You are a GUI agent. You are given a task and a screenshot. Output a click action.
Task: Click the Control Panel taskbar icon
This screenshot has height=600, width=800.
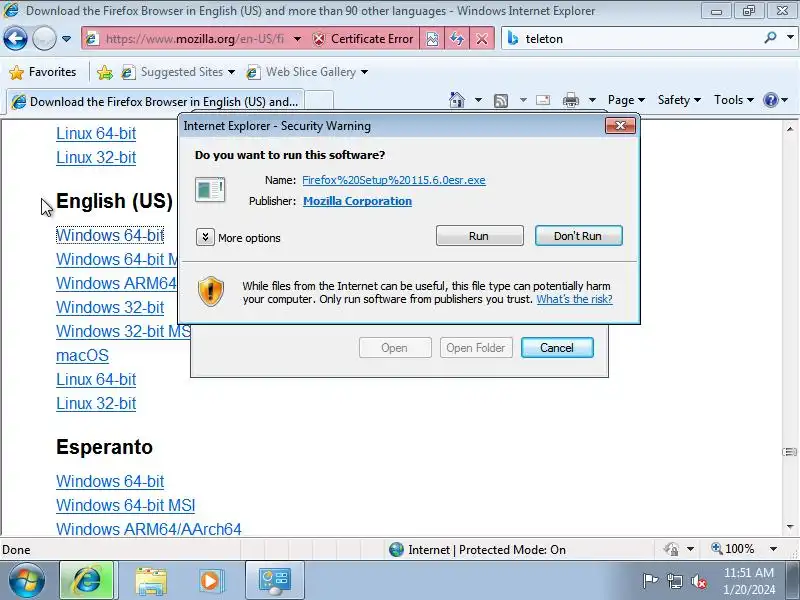(275, 581)
